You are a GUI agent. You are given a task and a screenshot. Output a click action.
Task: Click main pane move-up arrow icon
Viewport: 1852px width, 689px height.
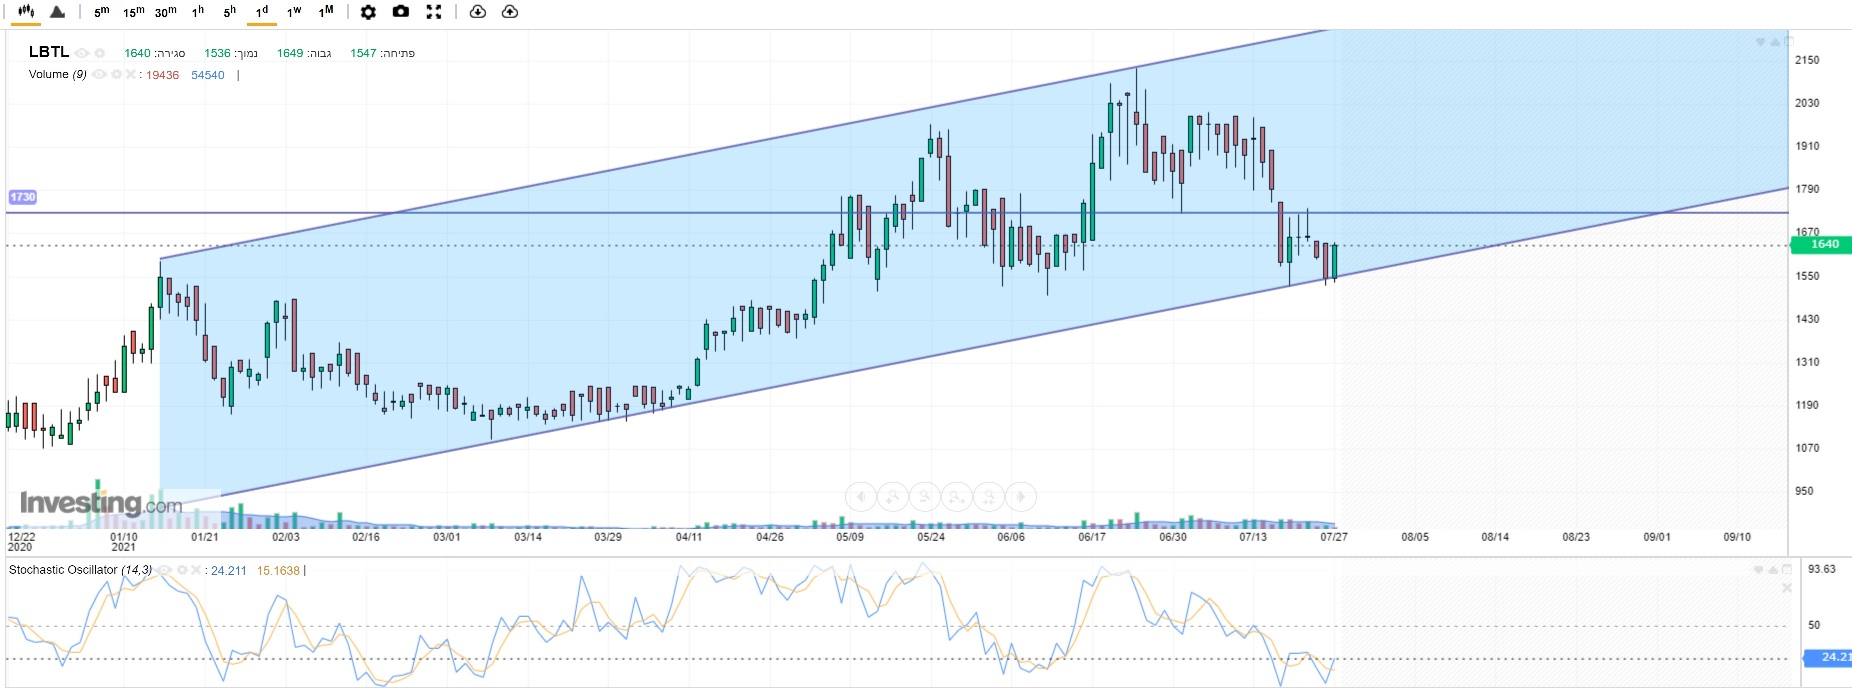click(1775, 42)
